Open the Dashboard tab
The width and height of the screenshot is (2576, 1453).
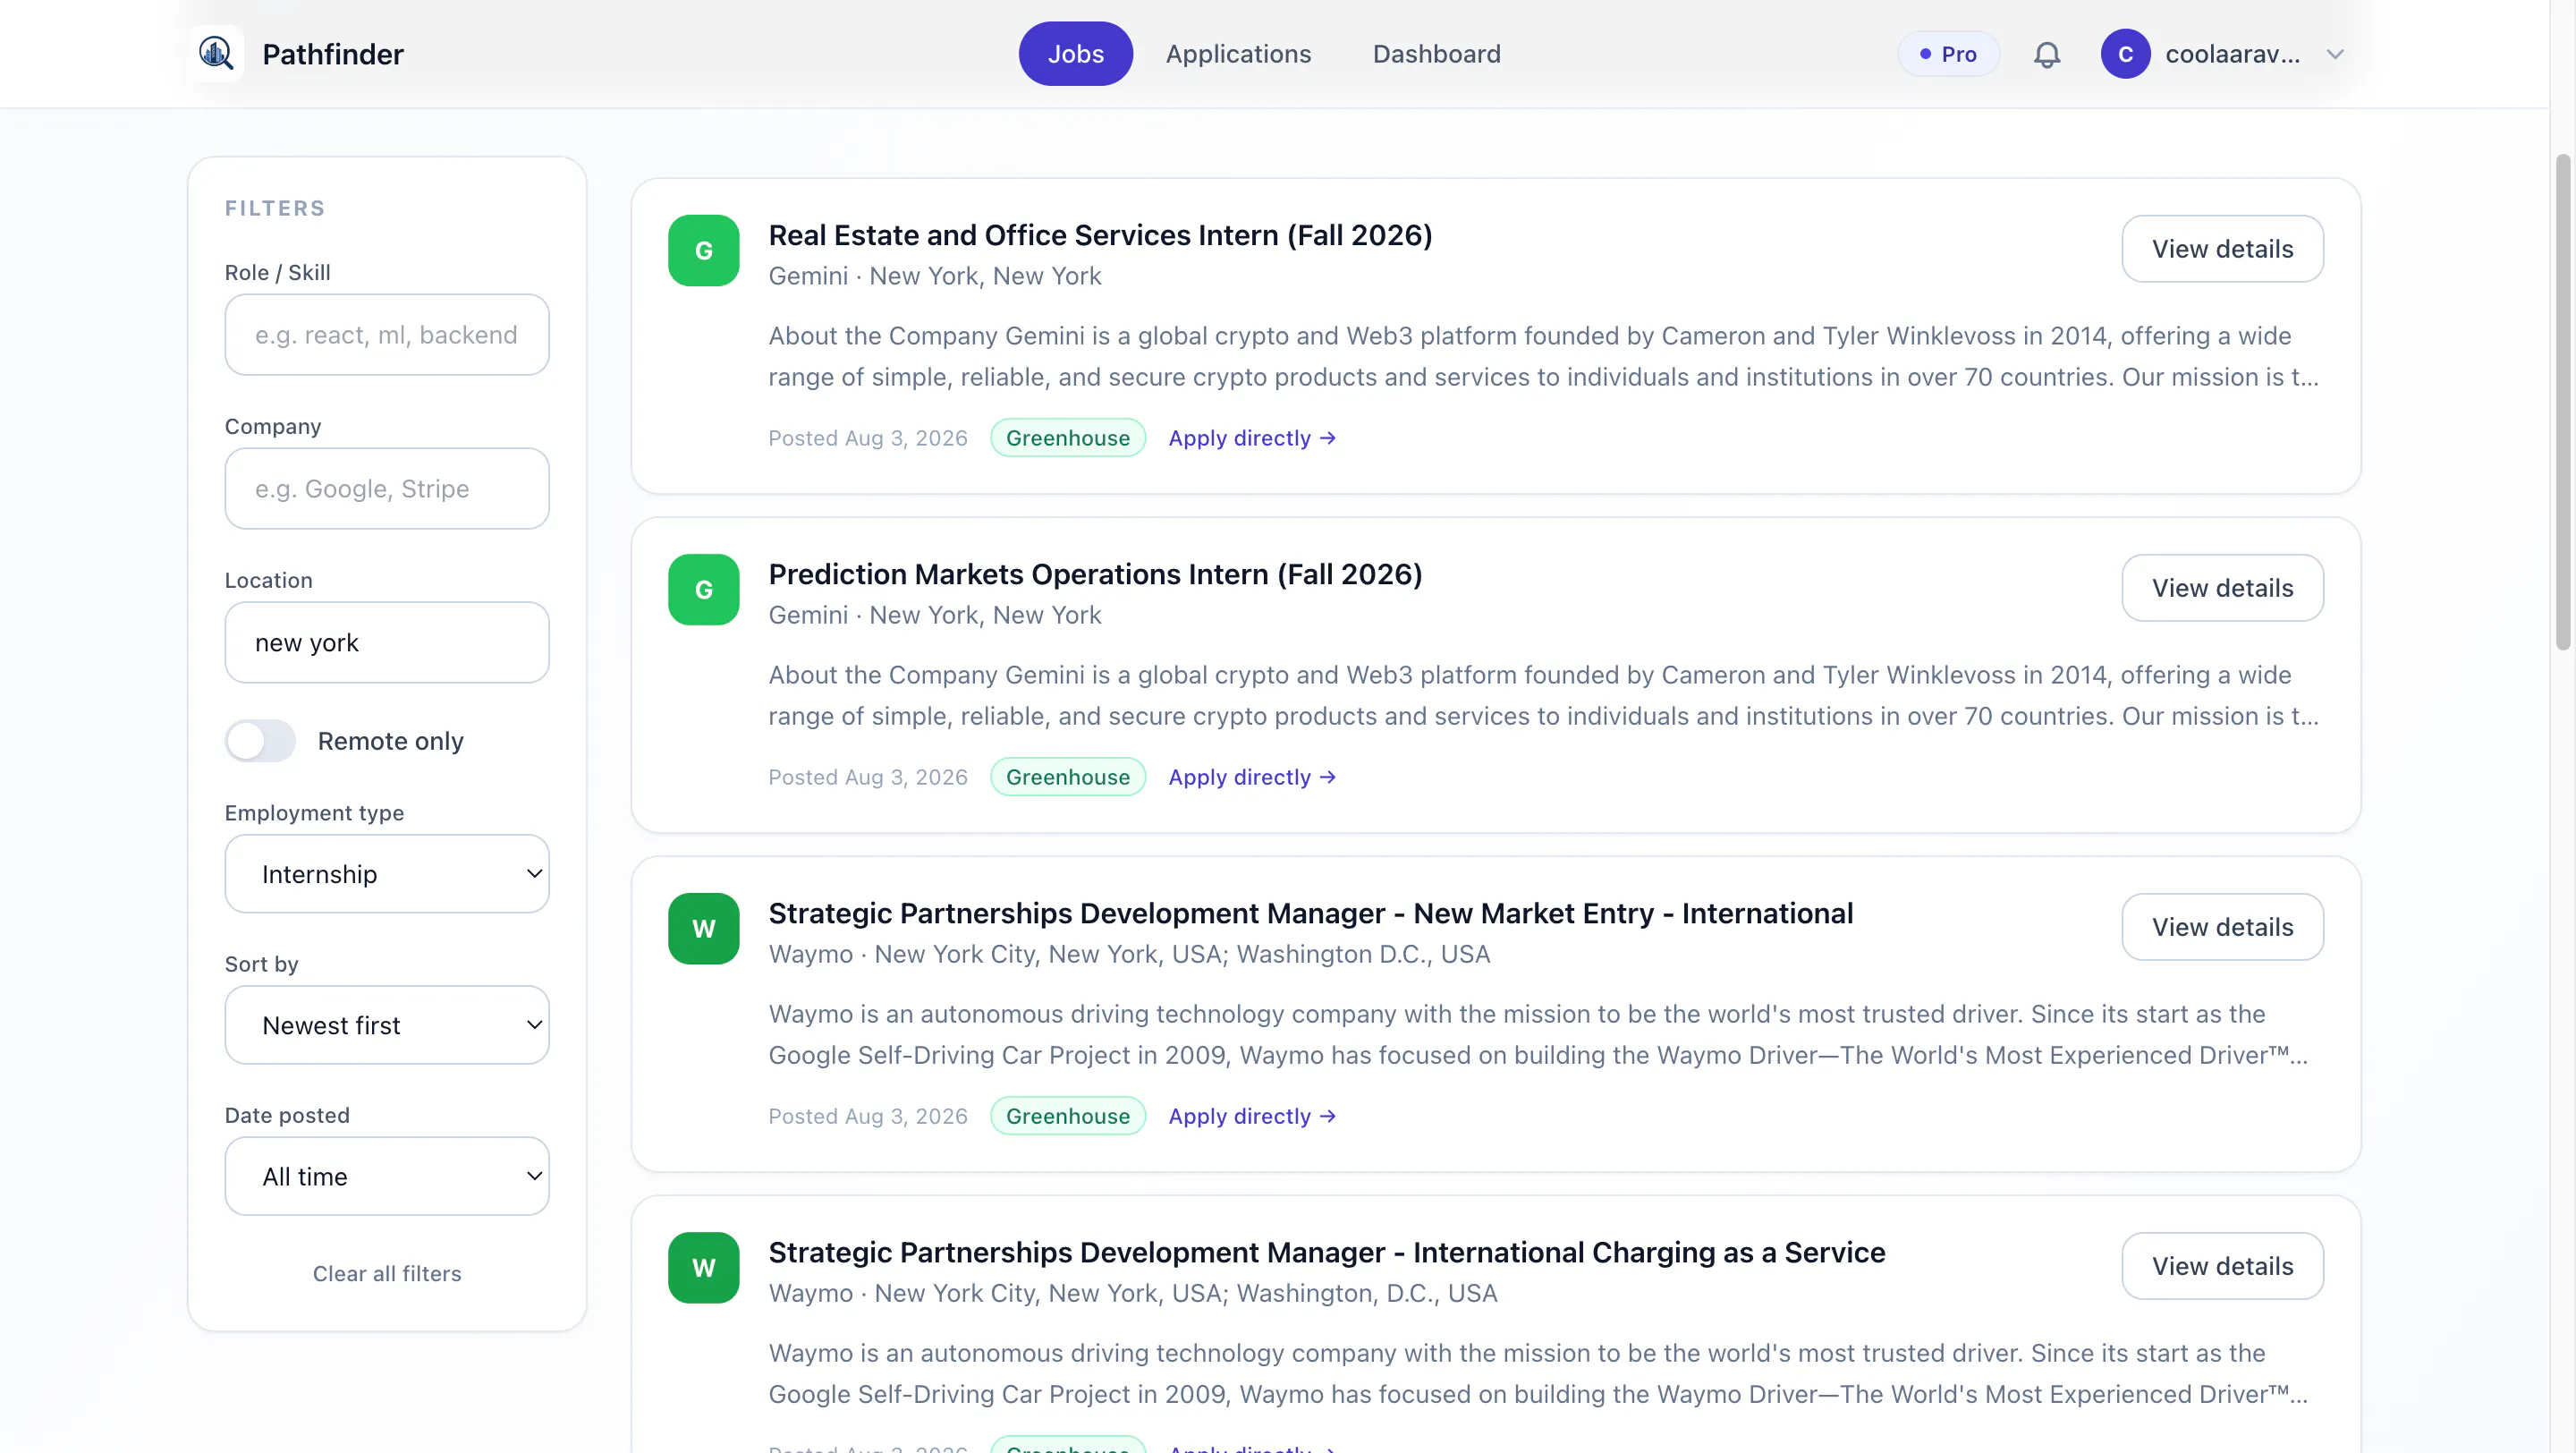click(1436, 54)
